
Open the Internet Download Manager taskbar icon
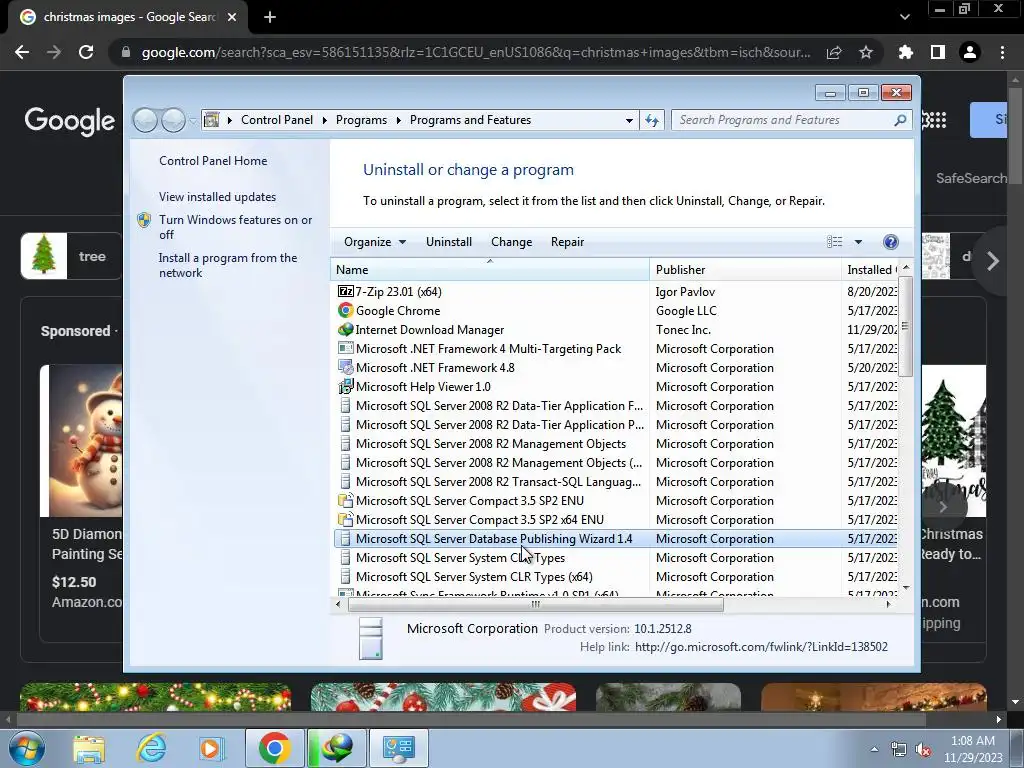click(337, 748)
